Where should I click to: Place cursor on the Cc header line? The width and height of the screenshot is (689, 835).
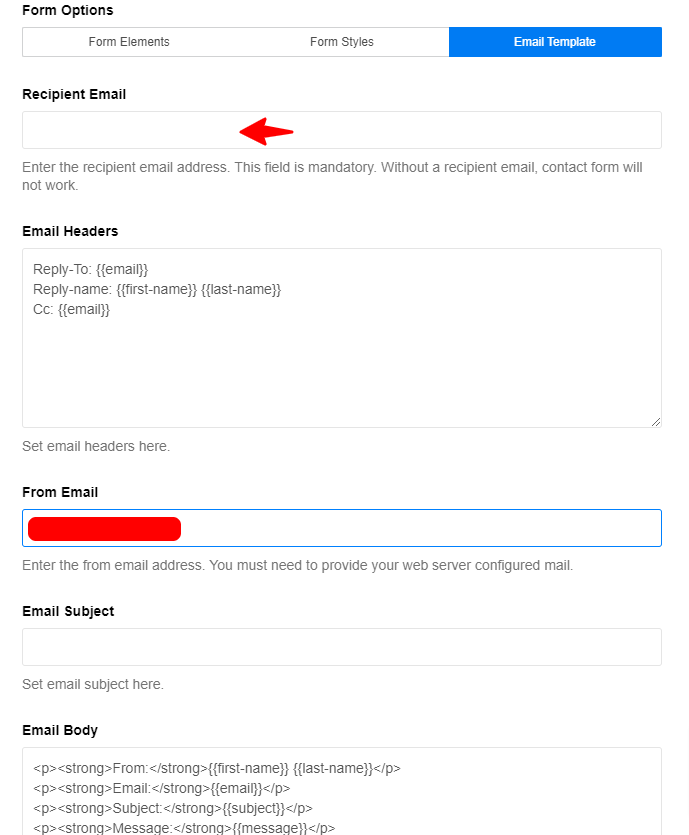tap(71, 309)
